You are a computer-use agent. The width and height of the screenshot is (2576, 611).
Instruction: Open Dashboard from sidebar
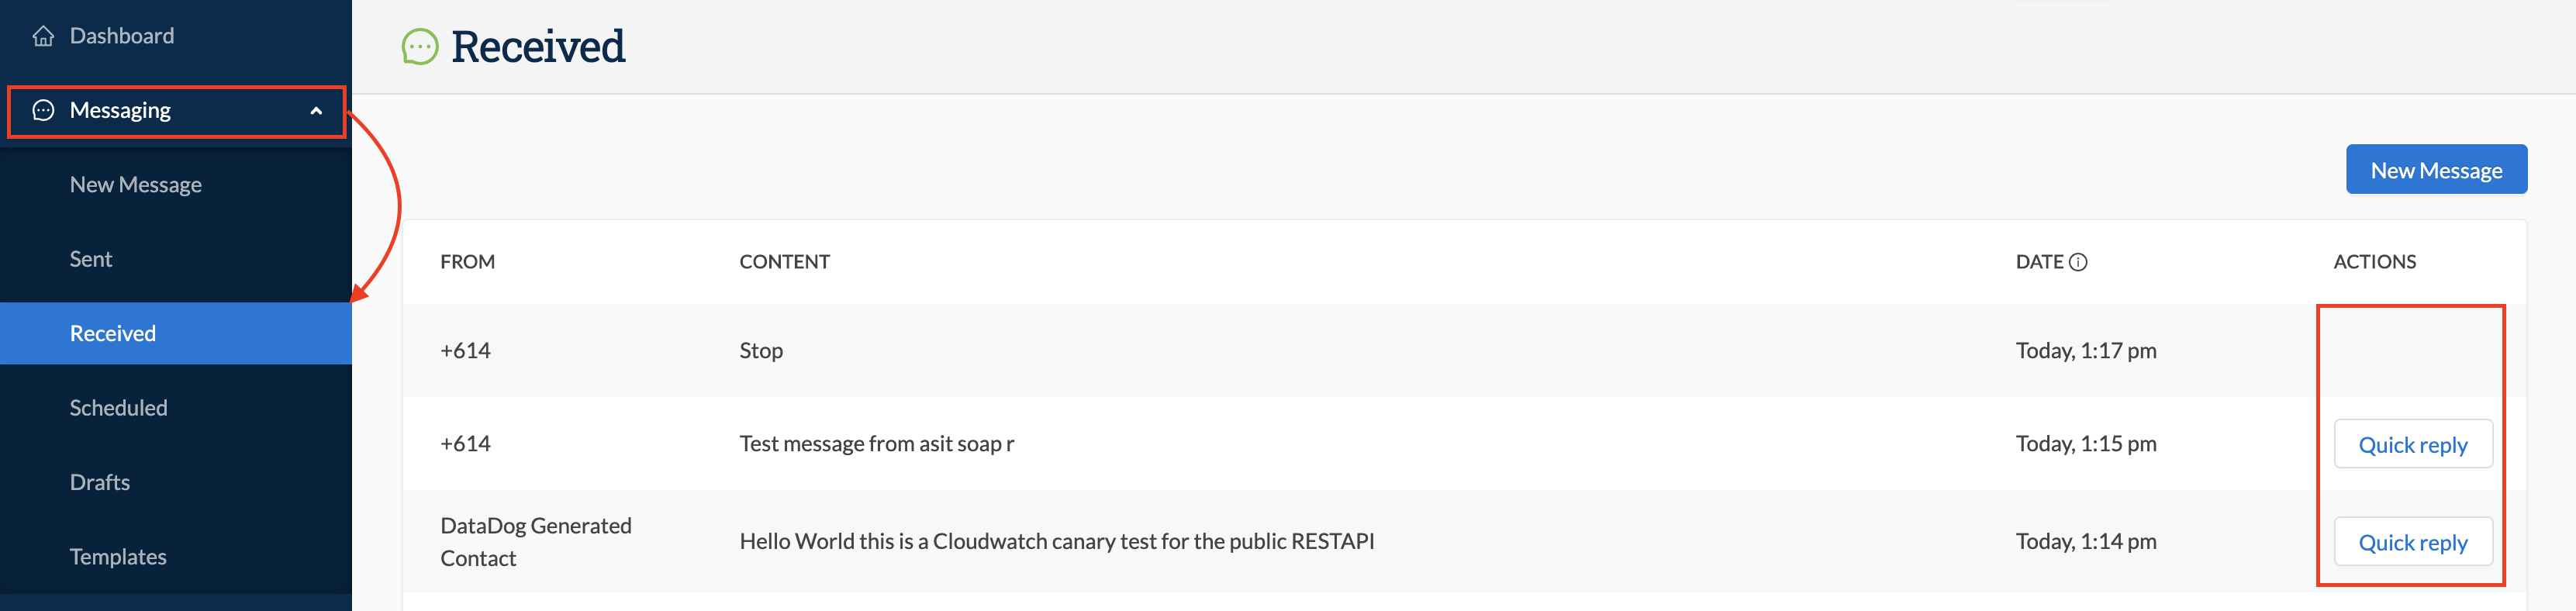click(122, 36)
